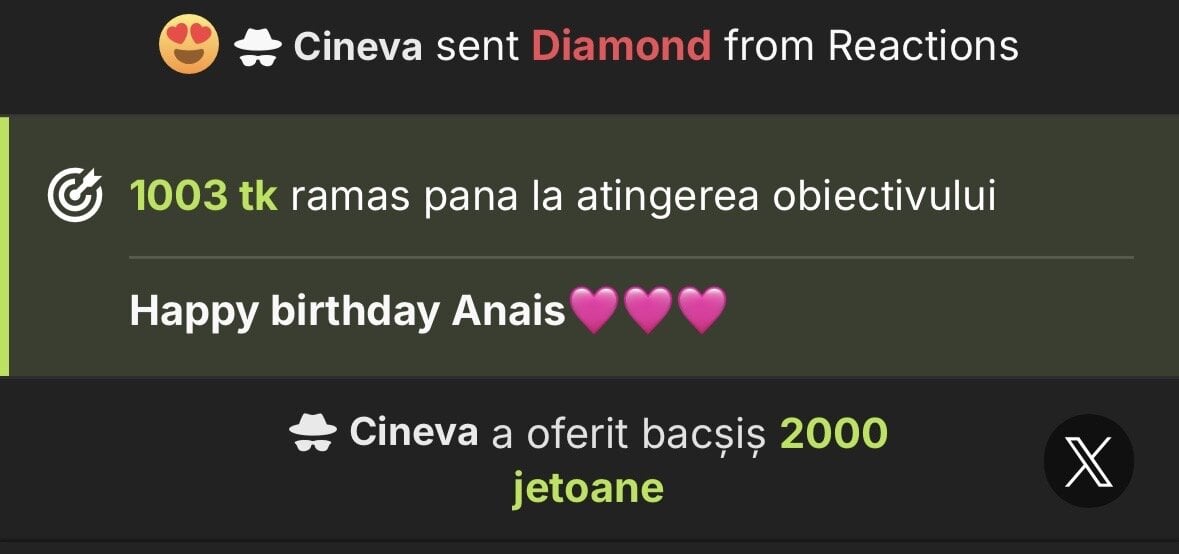The height and width of the screenshot is (554, 1179).
Task: Click the incognito icon in tip message
Action: pyautogui.click(x=312, y=434)
